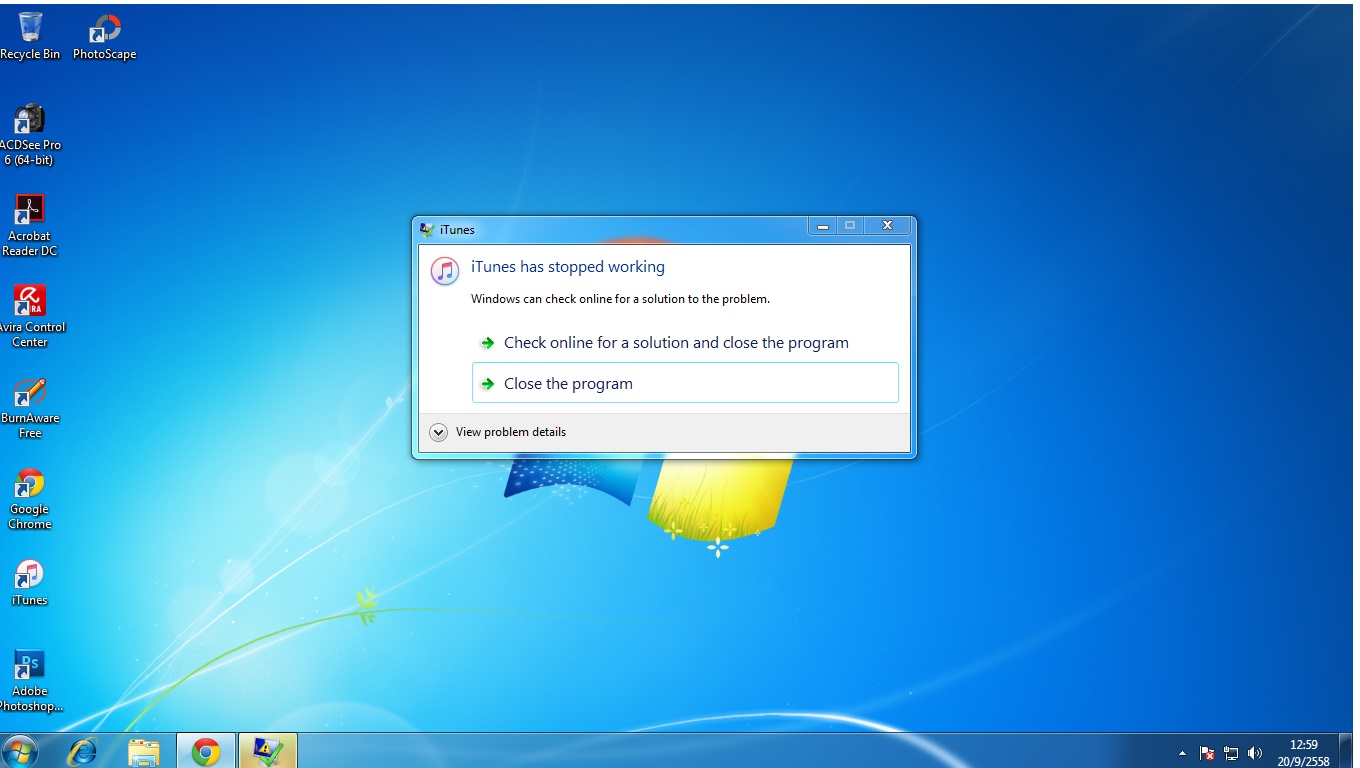
Task: Click the 'iTunes has stopped working' heading
Action: click(568, 267)
